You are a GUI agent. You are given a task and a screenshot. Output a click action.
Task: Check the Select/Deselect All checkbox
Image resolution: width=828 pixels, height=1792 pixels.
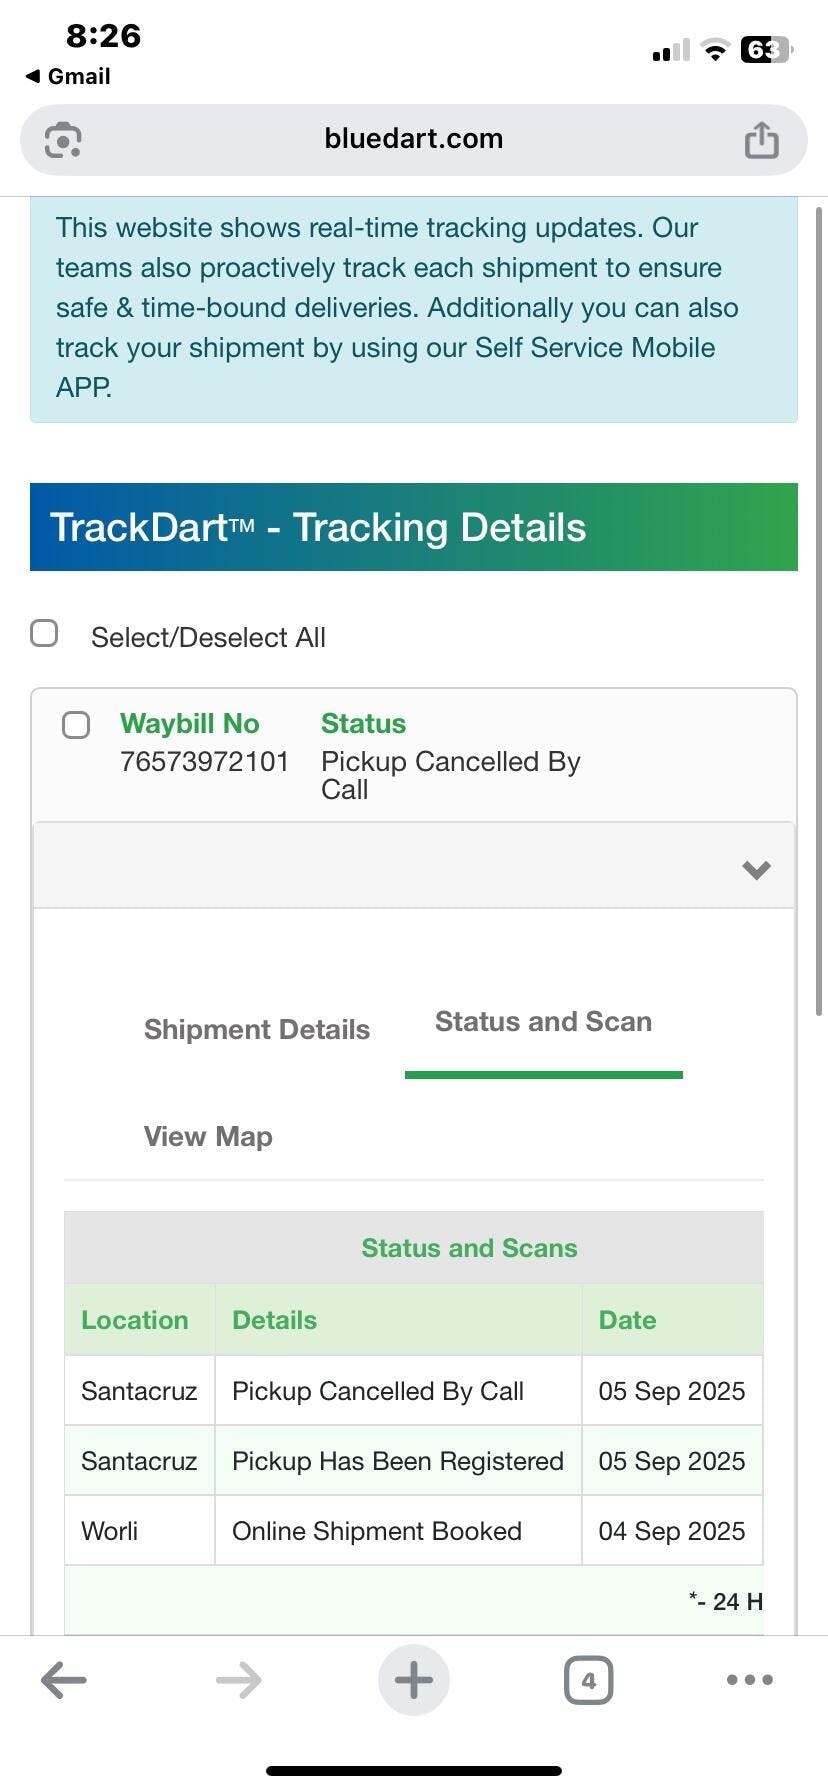(44, 633)
